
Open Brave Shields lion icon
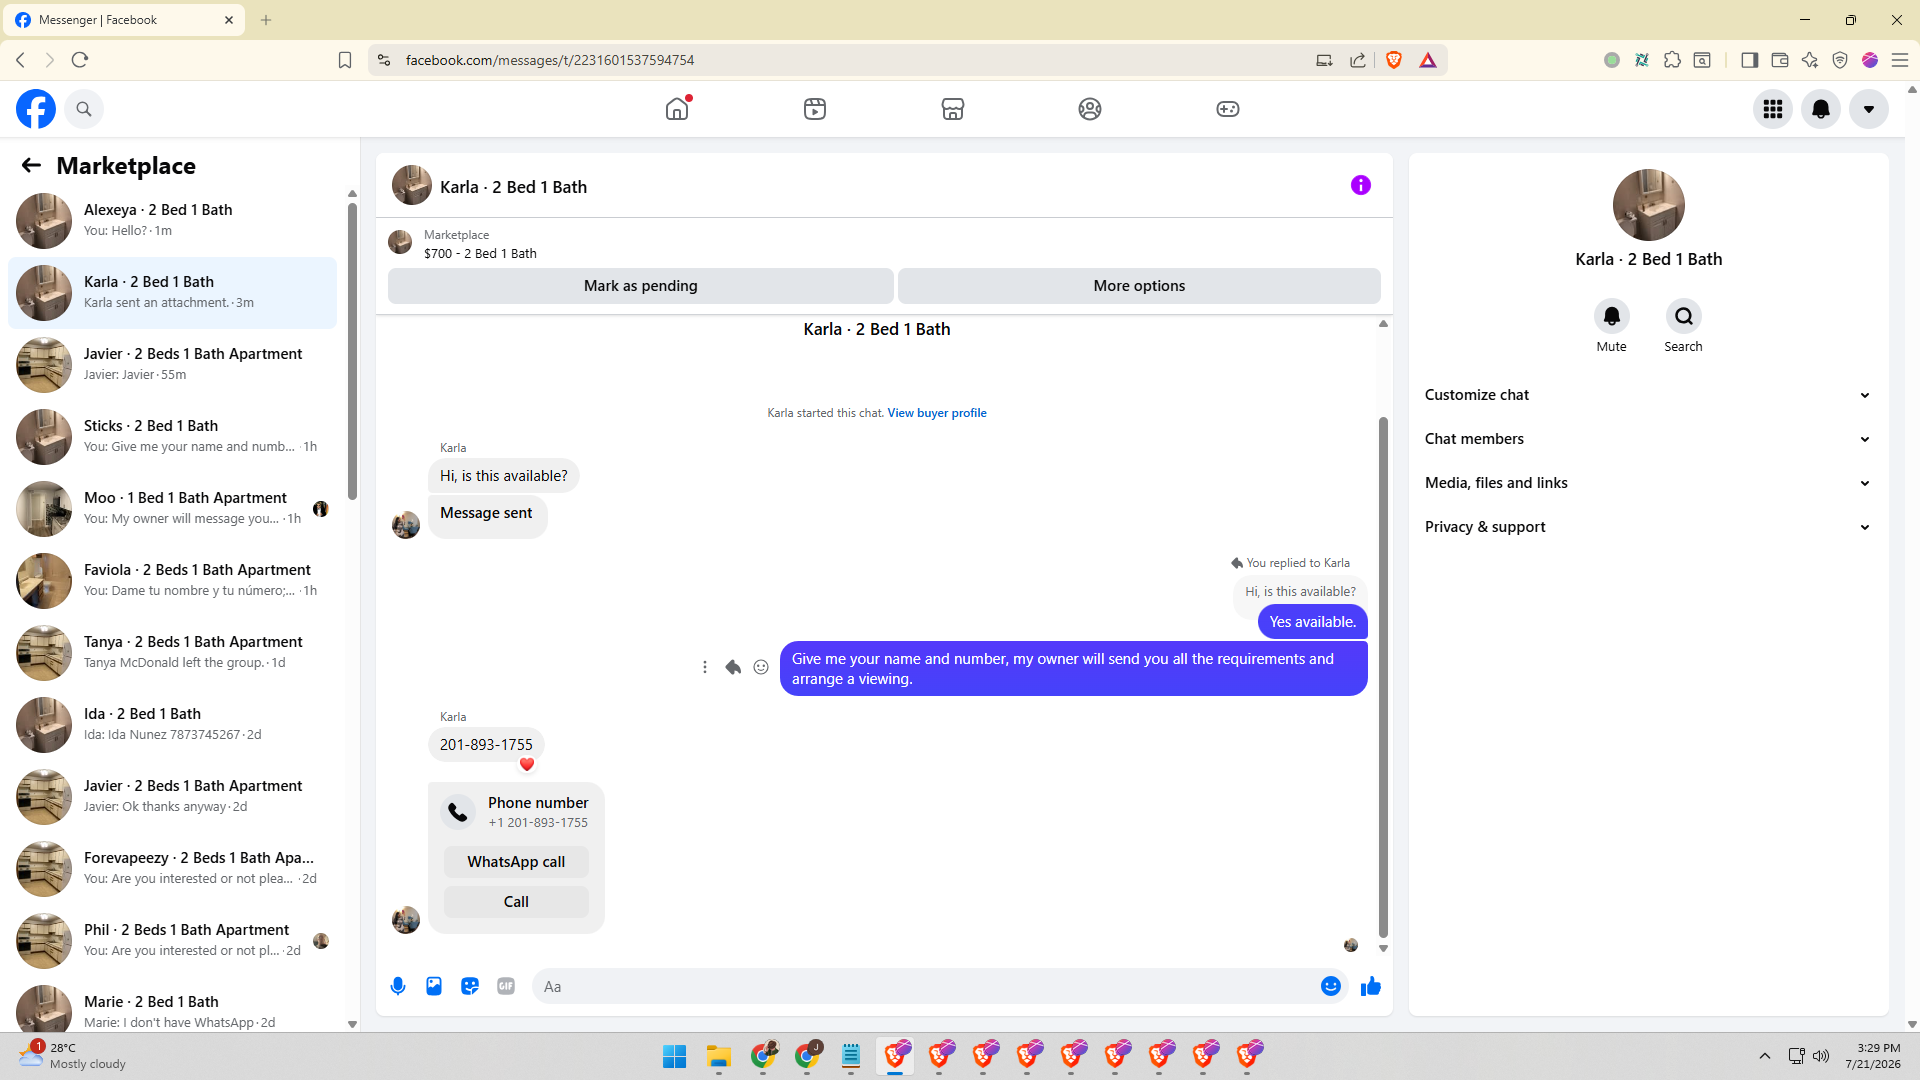pos(1394,60)
